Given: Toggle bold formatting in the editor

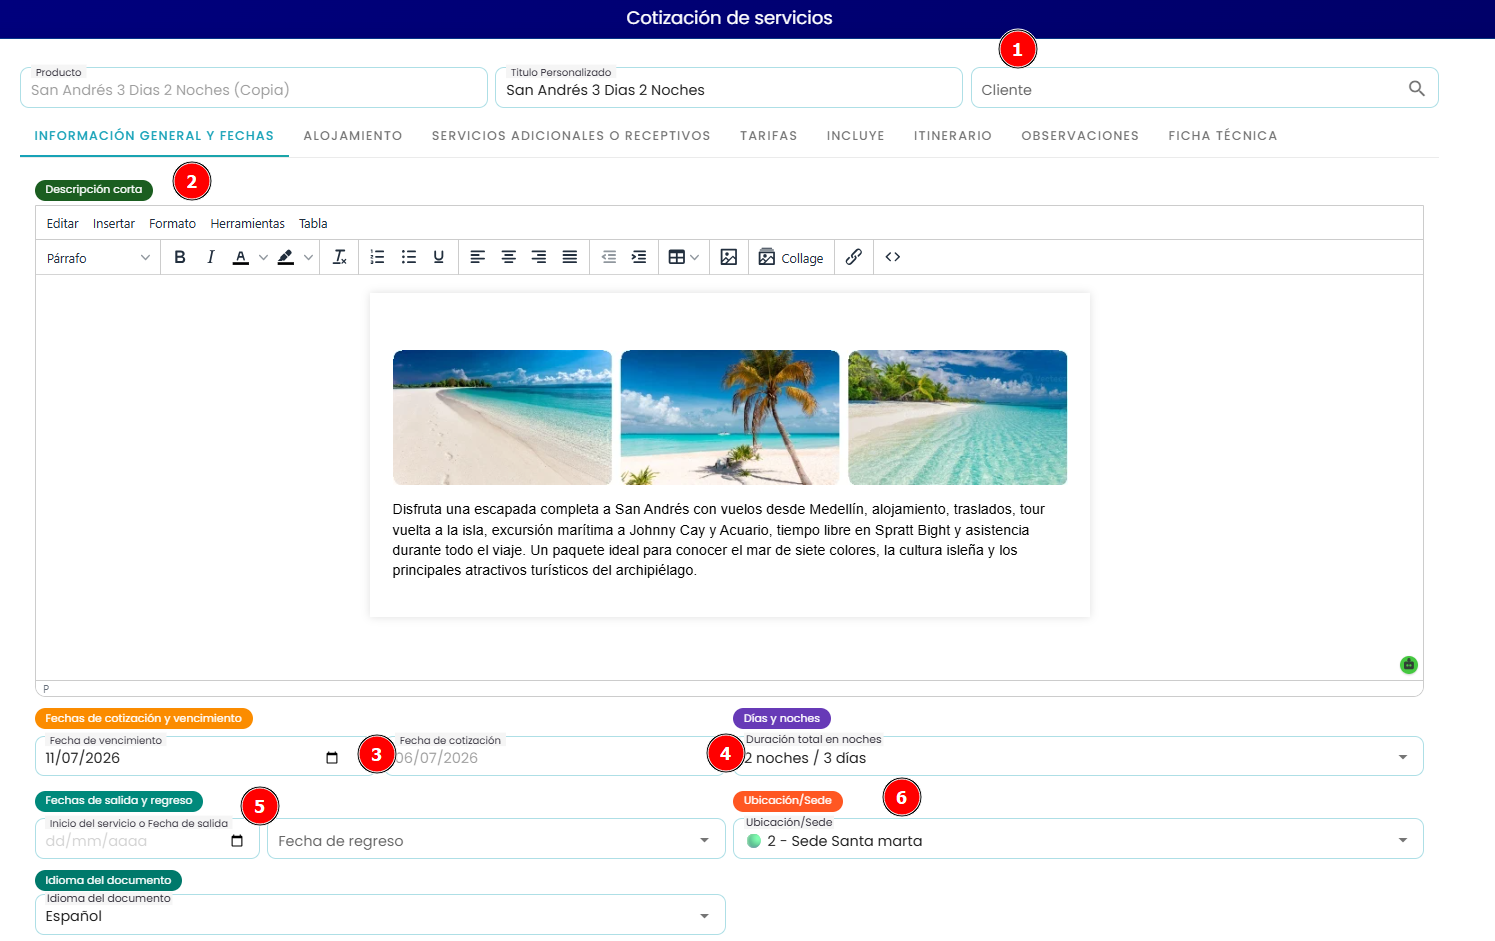Looking at the screenshot, I should [x=180, y=257].
